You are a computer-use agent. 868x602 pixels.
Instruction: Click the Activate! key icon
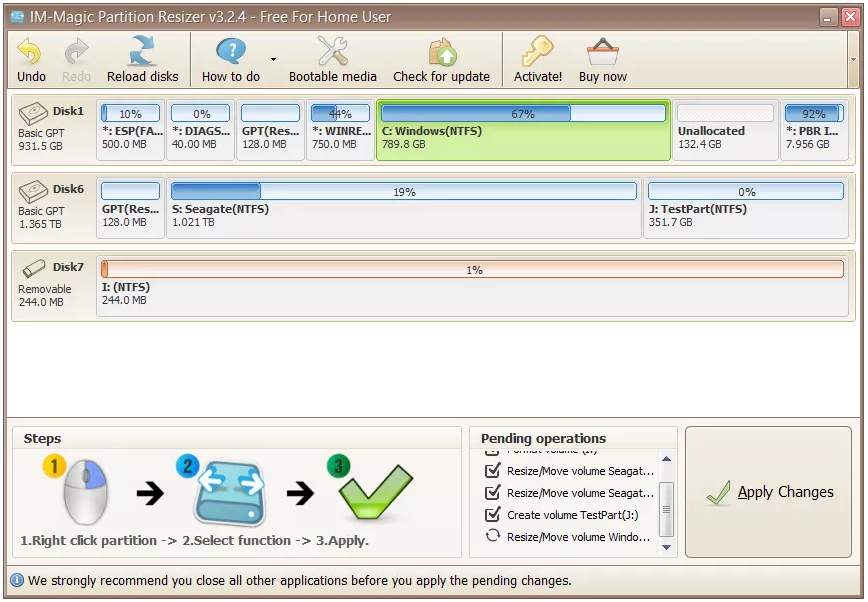[537, 52]
